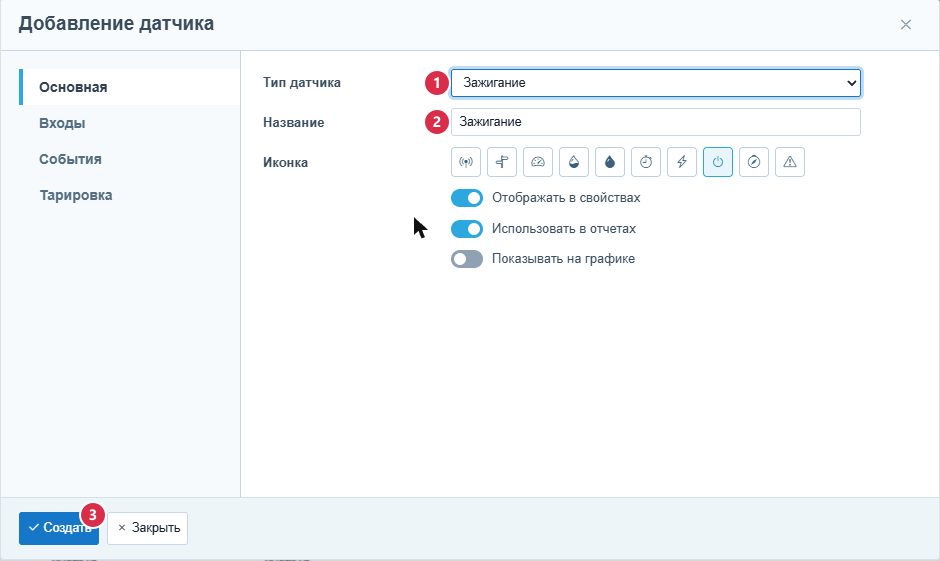940x561 pixels.
Task: Select the half-filled droplet icon
Action: 574,162
